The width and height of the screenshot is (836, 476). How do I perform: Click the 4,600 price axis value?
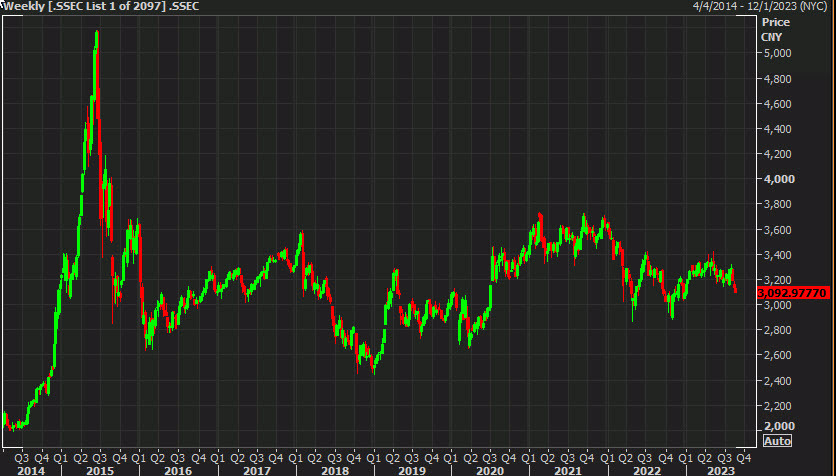777,104
